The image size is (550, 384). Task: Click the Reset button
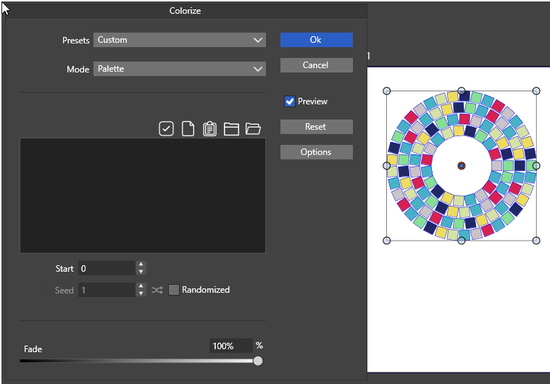pyautogui.click(x=316, y=127)
